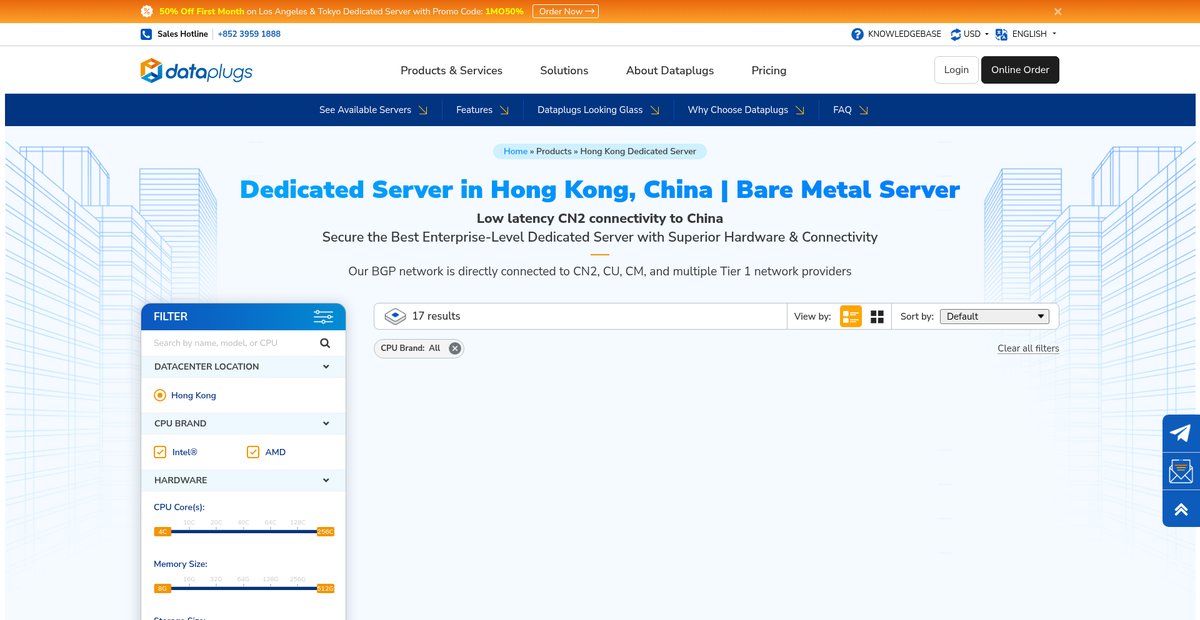Click Clear all filters link
The image size is (1200, 620).
coord(1028,349)
